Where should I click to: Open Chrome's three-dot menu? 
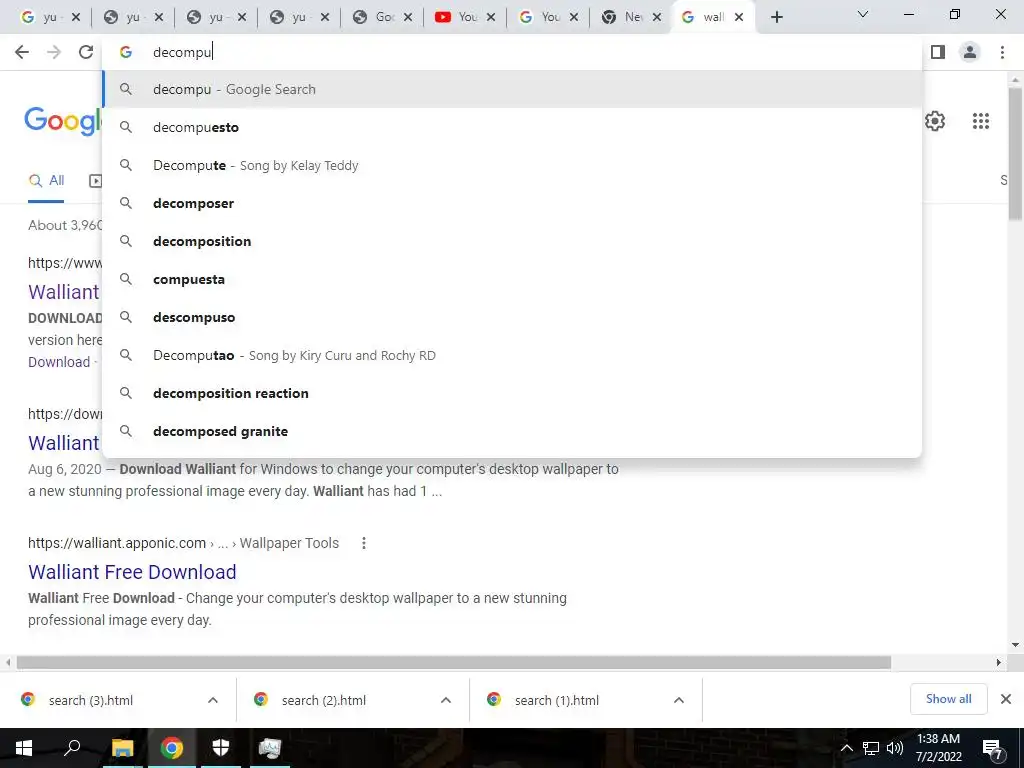click(1002, 52)
